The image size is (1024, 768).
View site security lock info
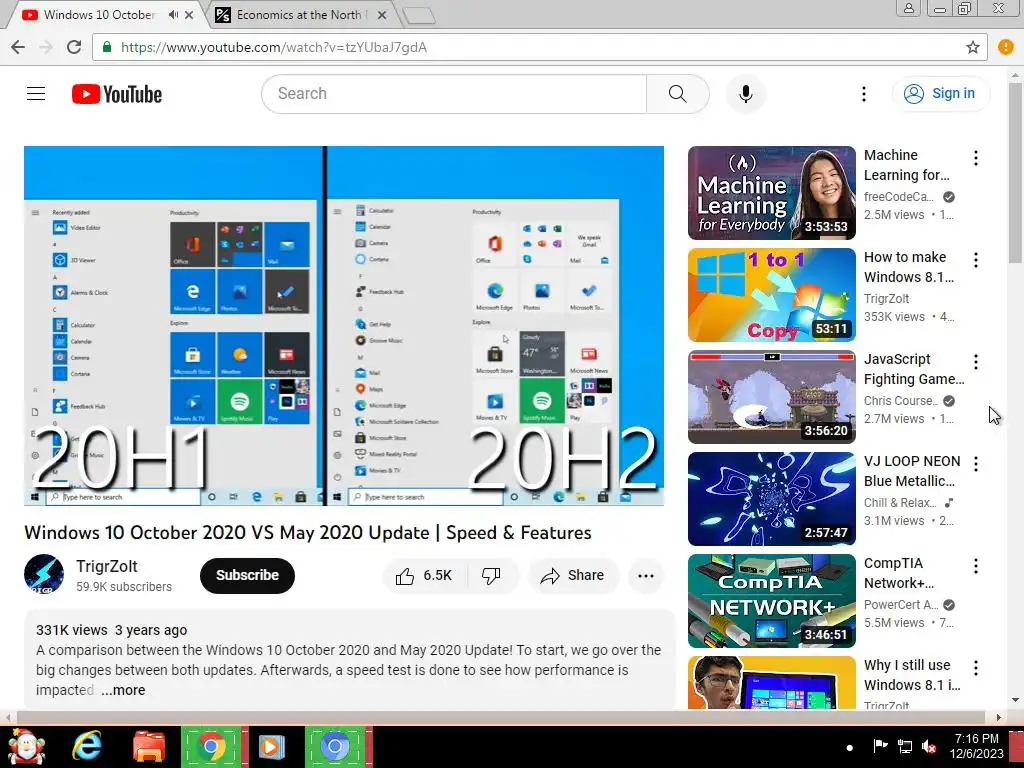pyautogui.click(x=107, y=47)
